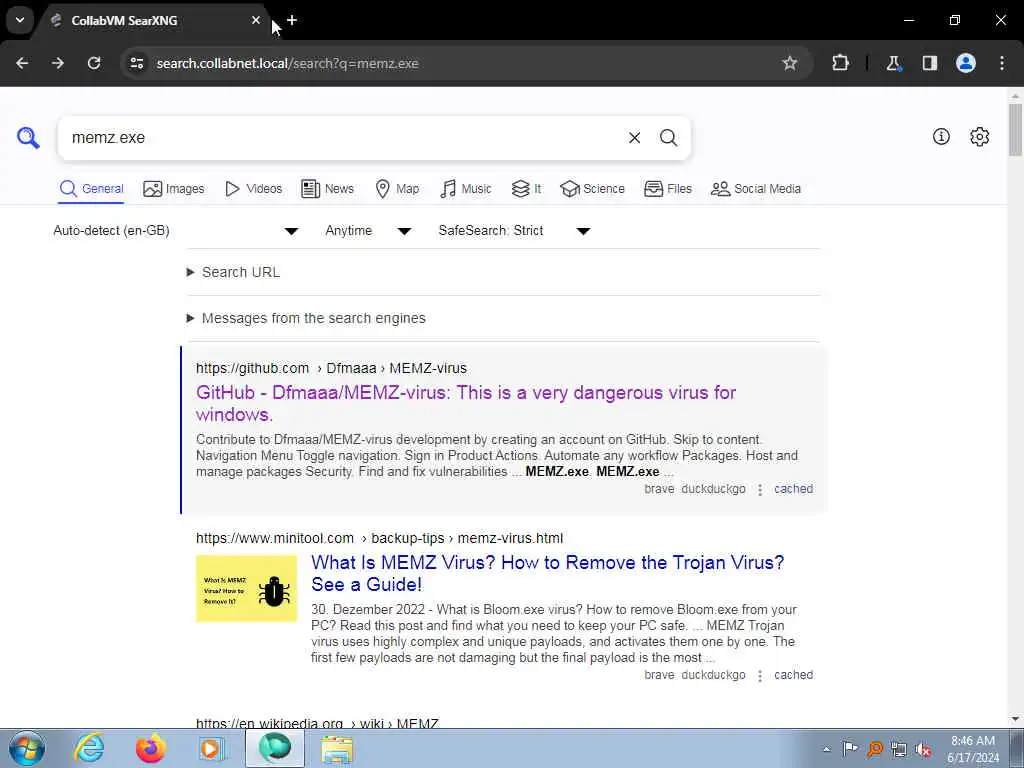
Task: Click the SearXNG magnifier logo
Action: pos(28,138)
